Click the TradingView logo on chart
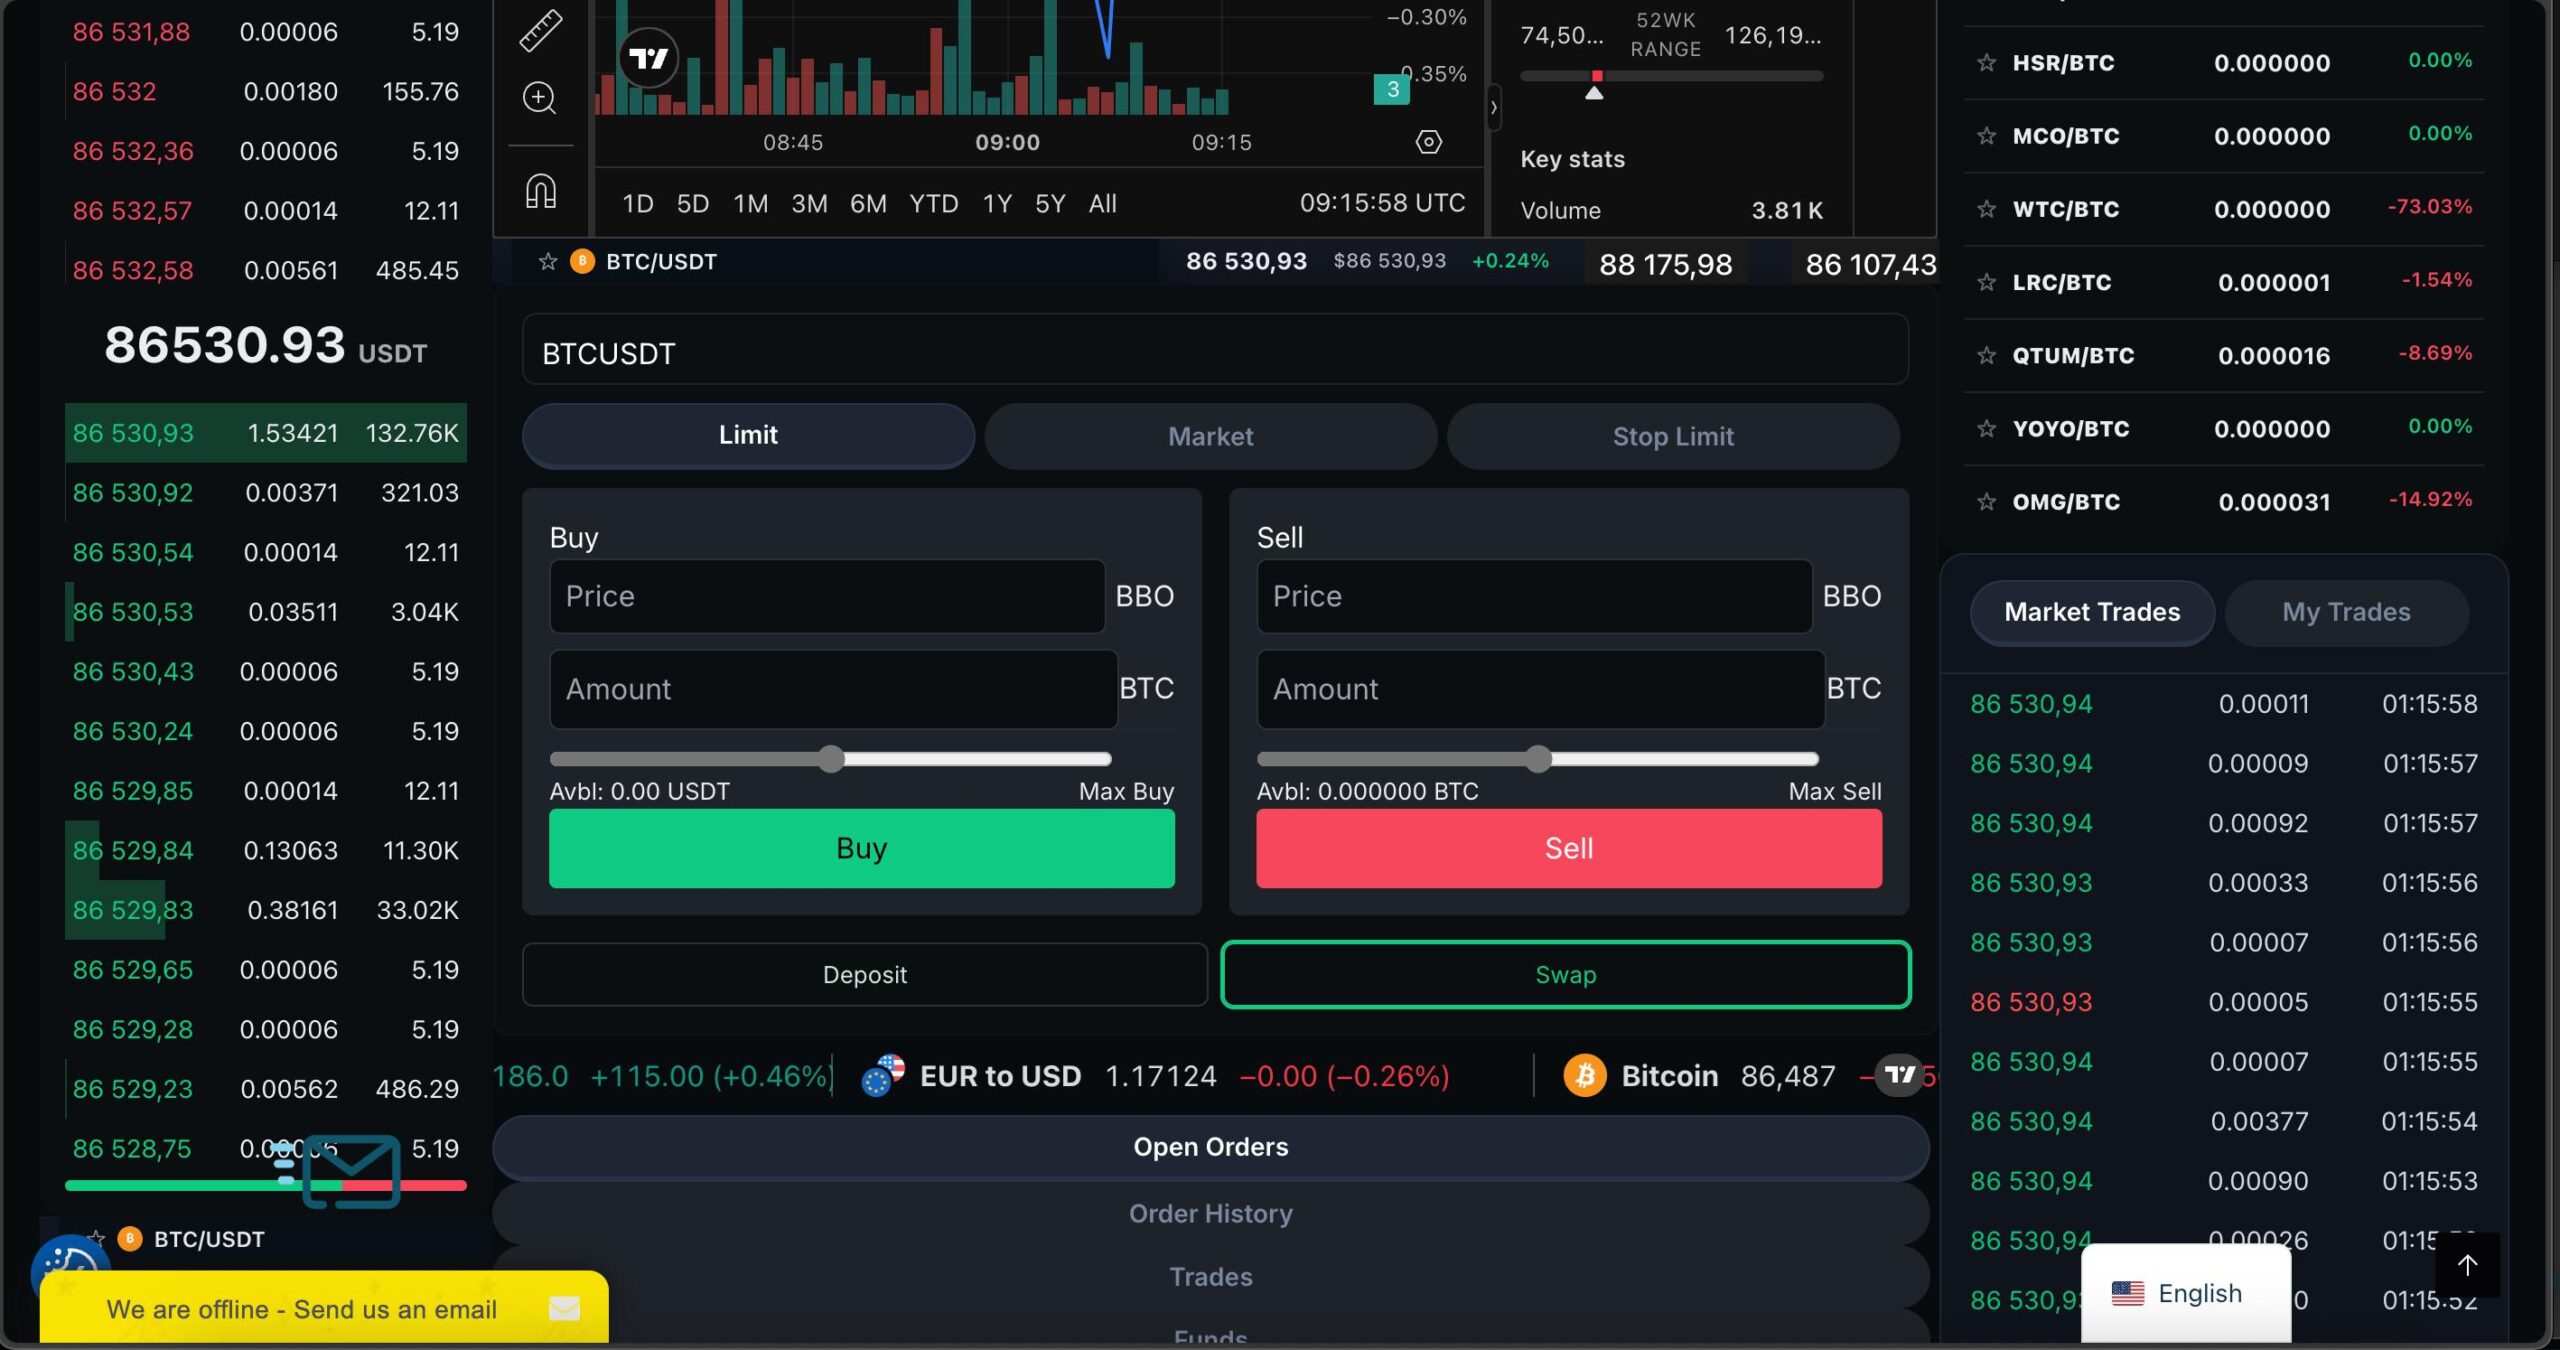This screenshot has height=1350, width=2560. coord(648,58)
